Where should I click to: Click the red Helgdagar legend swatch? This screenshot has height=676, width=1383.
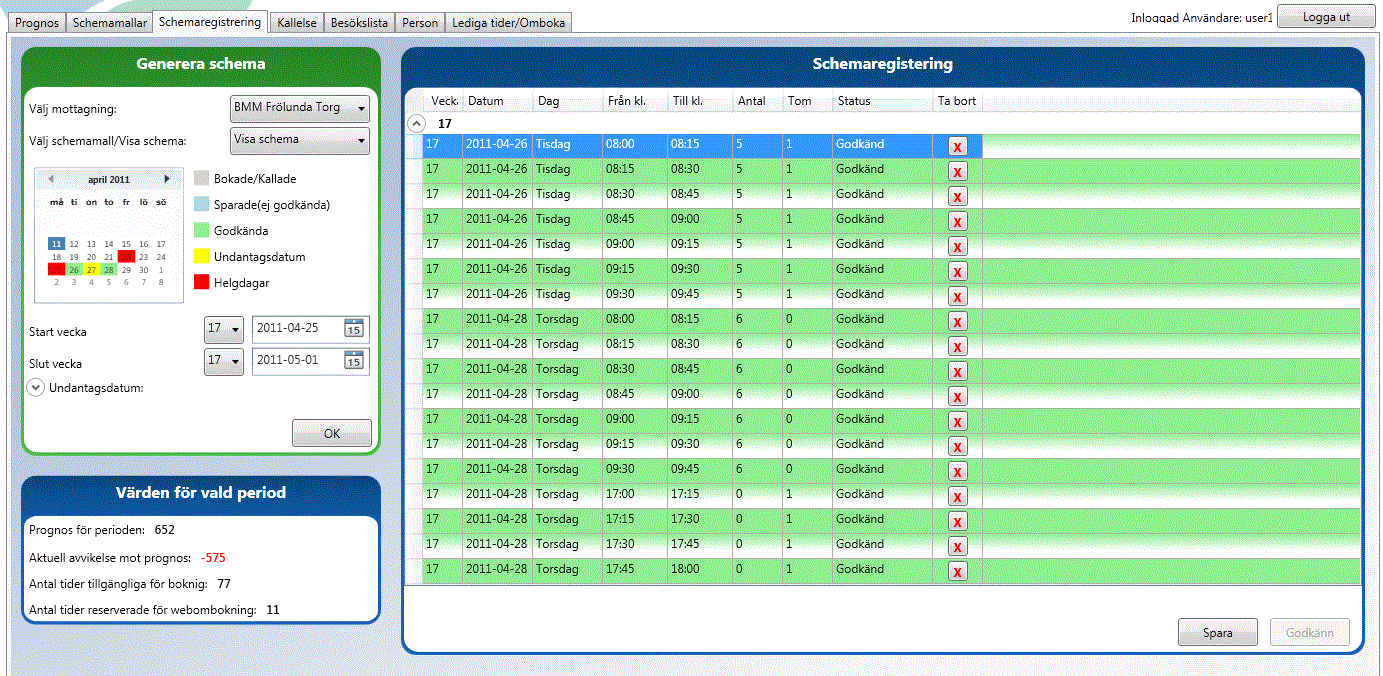coord(202,283)
